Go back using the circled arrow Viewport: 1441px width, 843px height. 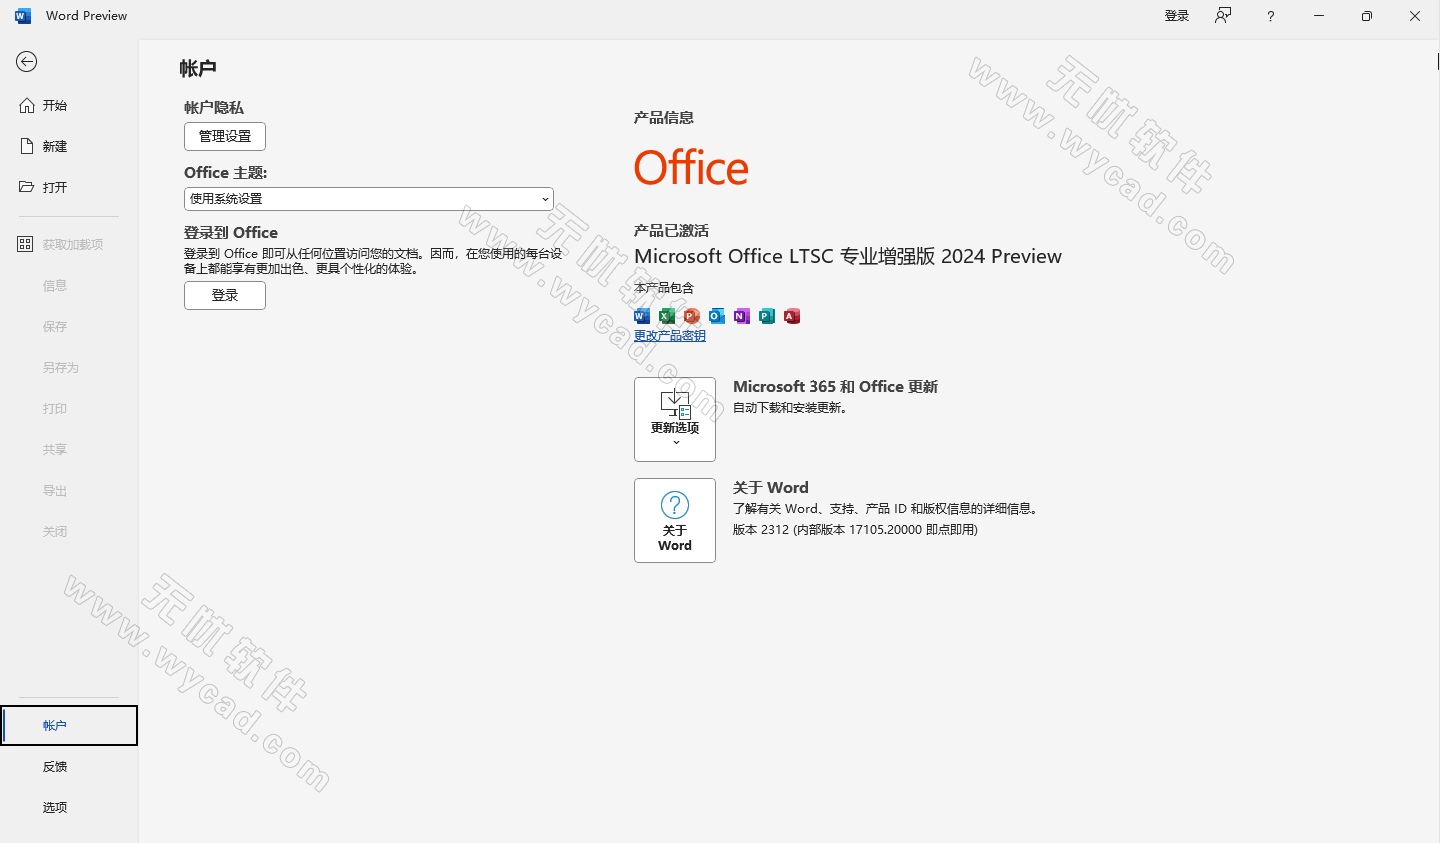(x=27, y=62)
